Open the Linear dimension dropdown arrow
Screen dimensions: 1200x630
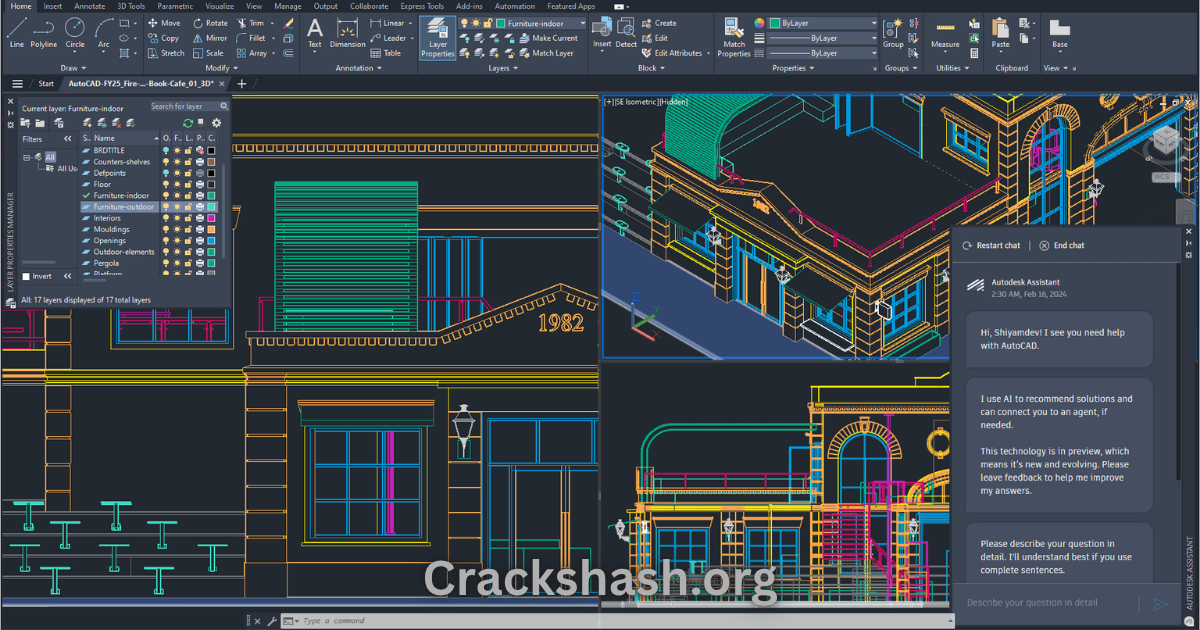[x=410, y=23]
